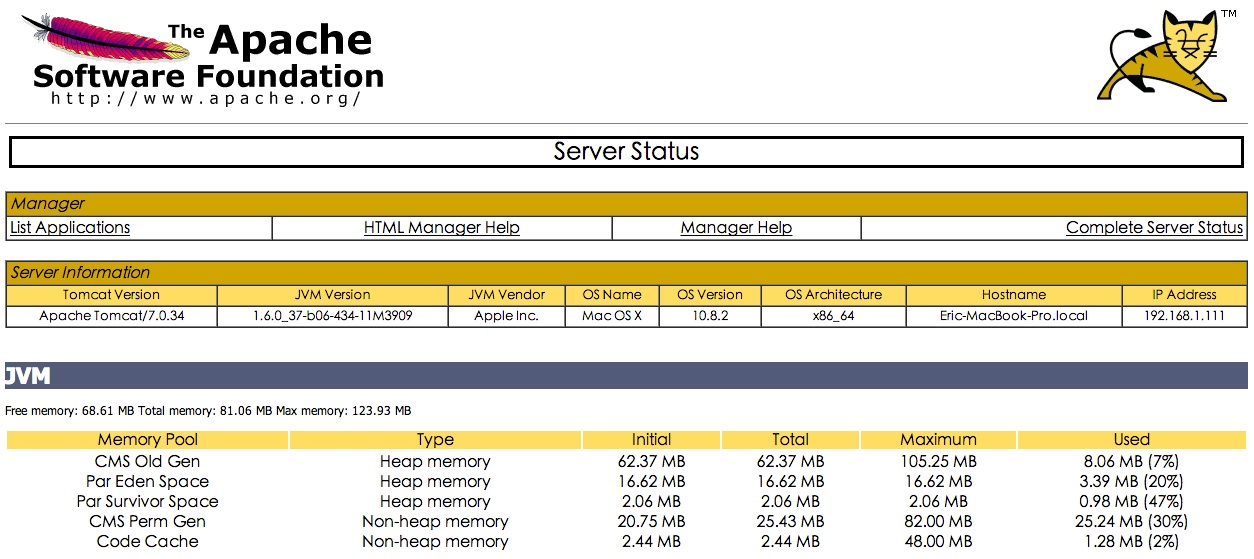Click CMS Perm Gen maximum 82.00 MB
This screenshot has height=559, width=1254.
pyautogui.click(x=938, y=522)
